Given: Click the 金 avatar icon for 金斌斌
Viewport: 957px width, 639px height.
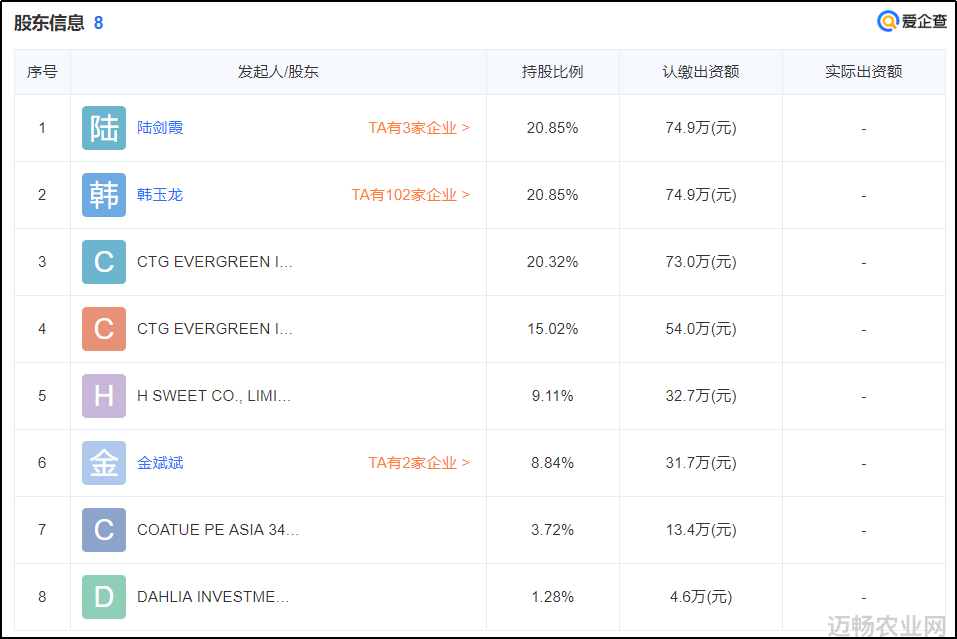Looking at the screenshot, I should (x=104, y=463).
